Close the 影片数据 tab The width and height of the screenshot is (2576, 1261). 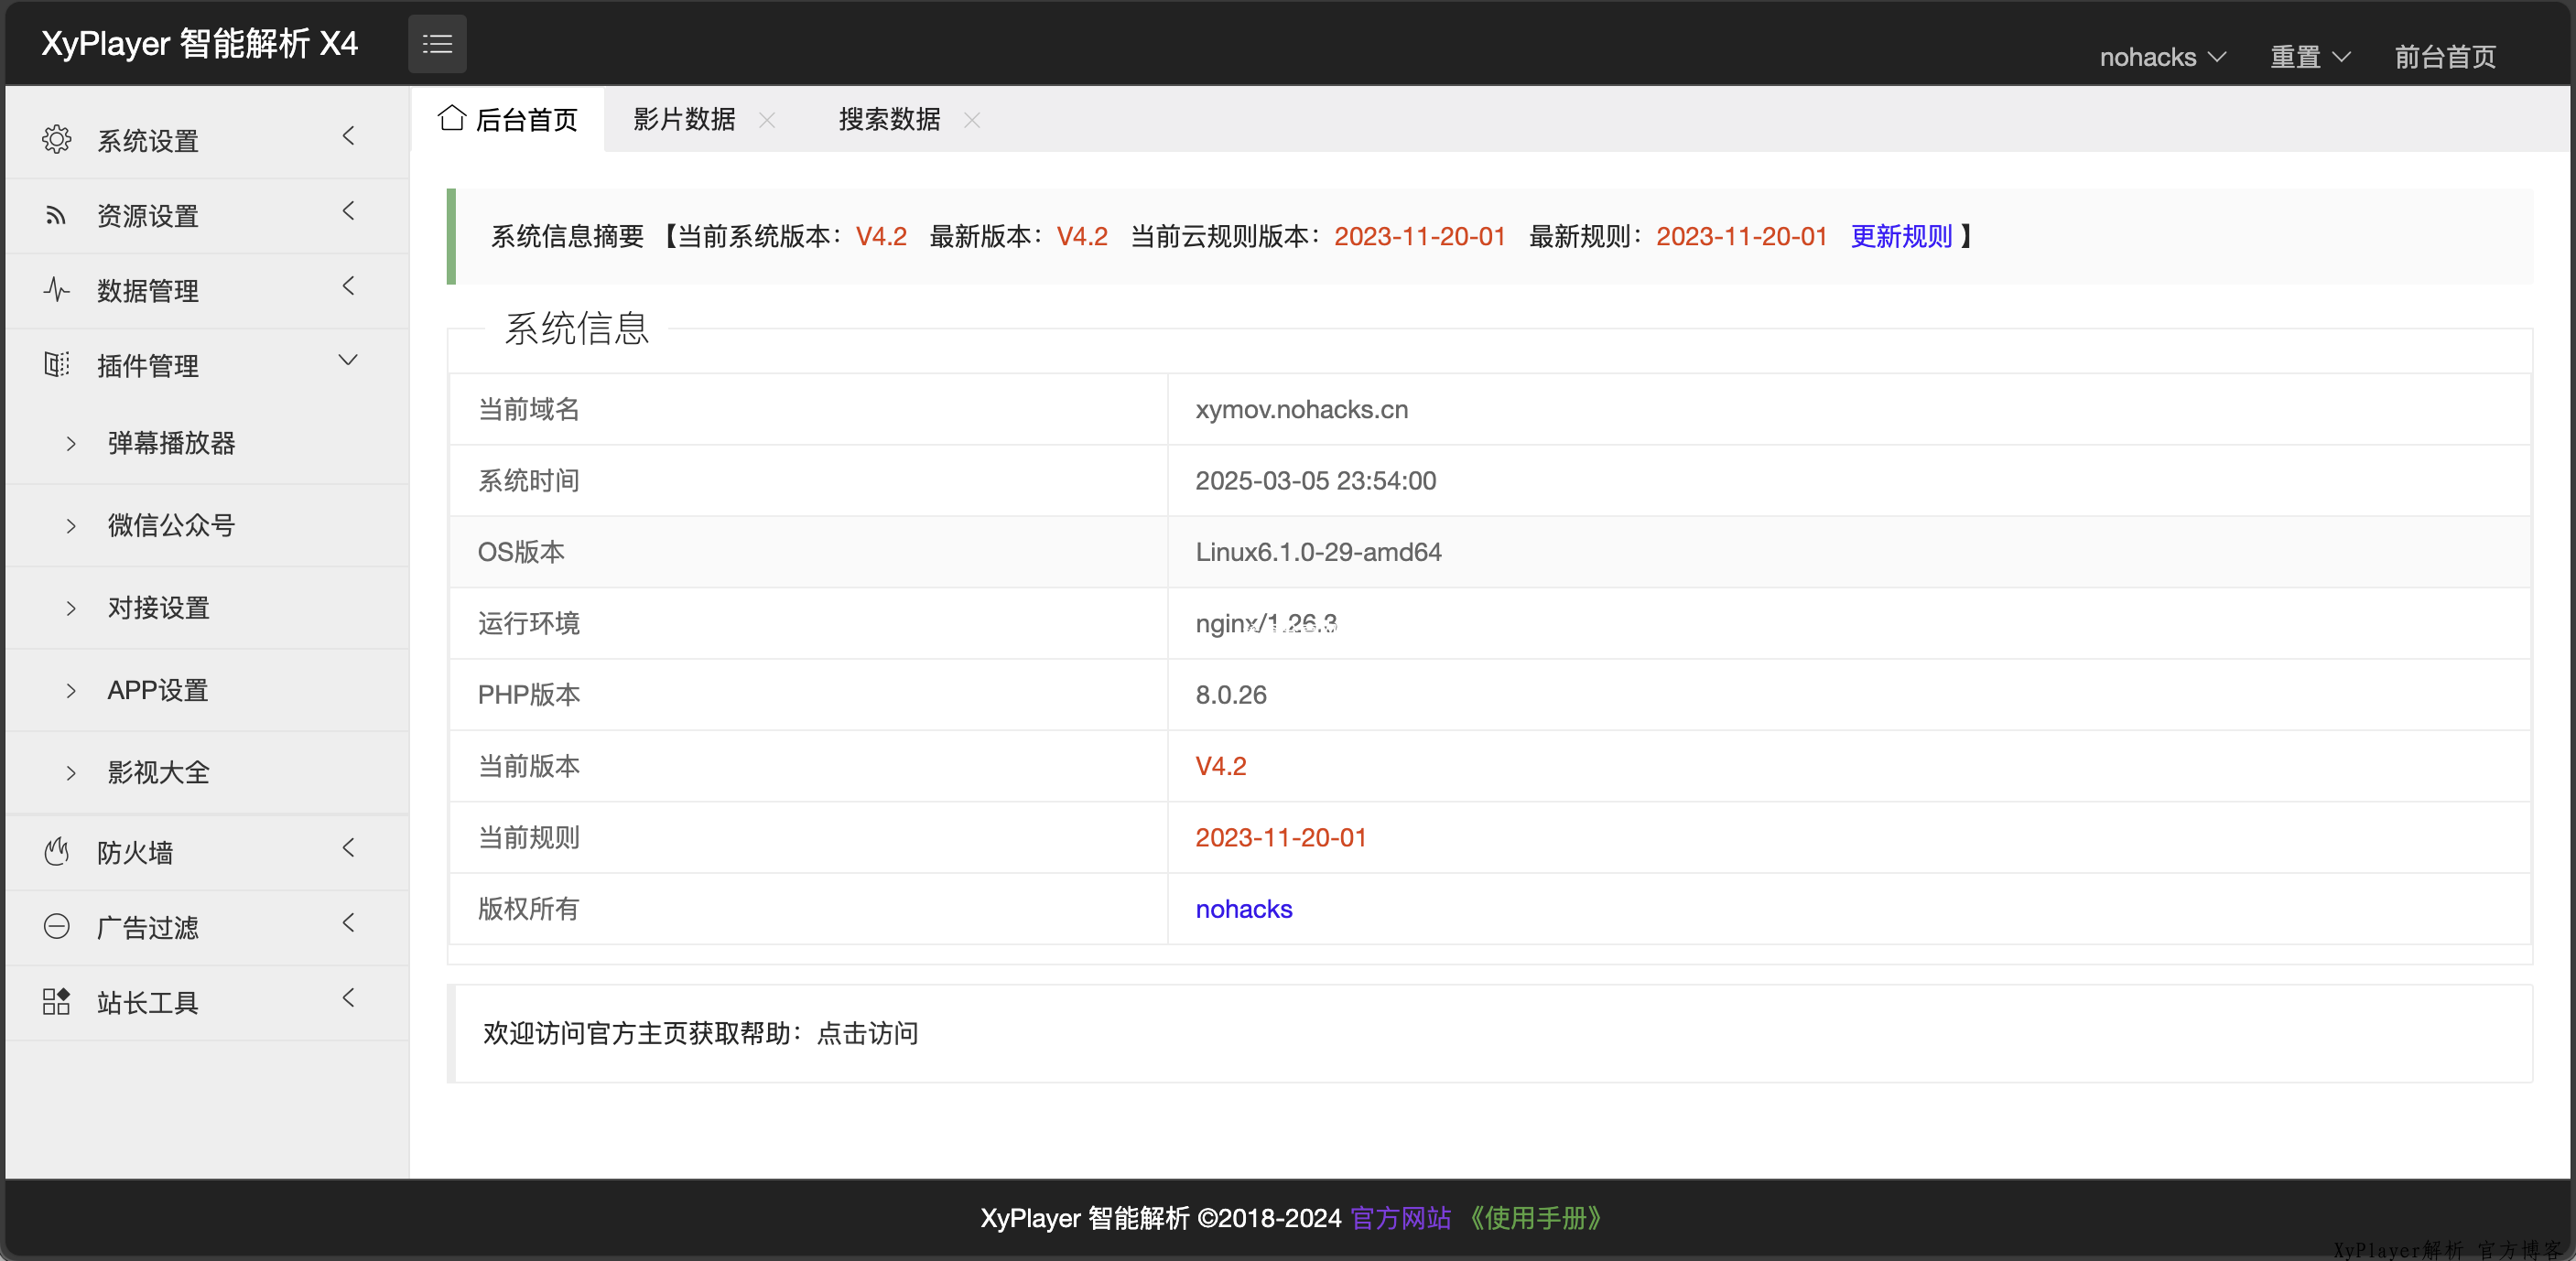pyautogui.click(x=767, y=120)
